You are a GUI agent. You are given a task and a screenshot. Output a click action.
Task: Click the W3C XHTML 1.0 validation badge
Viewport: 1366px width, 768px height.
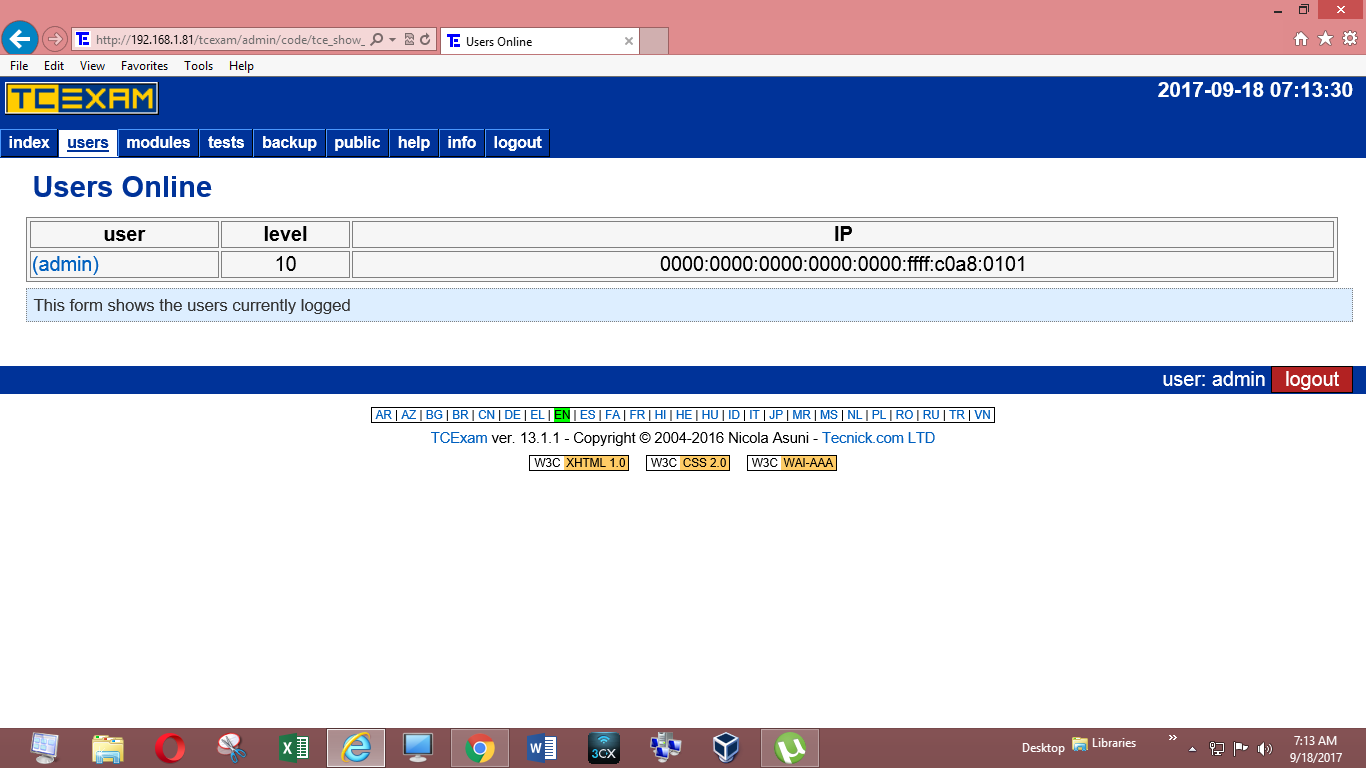pyautogui.click(x=579, y=463)
